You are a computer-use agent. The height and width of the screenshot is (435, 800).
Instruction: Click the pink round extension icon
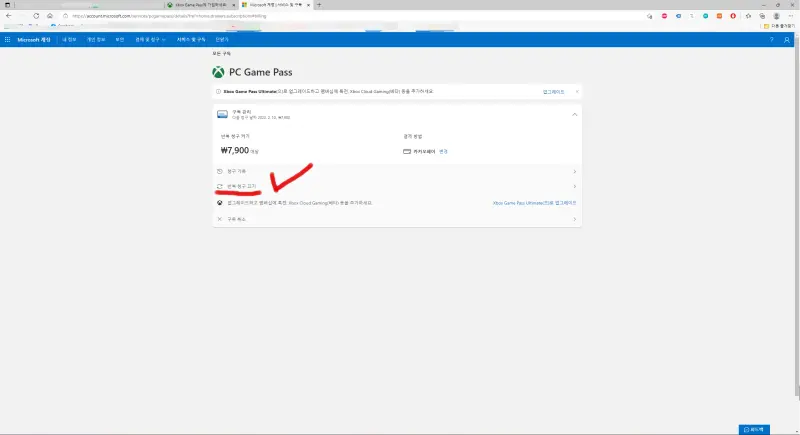(664, 16)
